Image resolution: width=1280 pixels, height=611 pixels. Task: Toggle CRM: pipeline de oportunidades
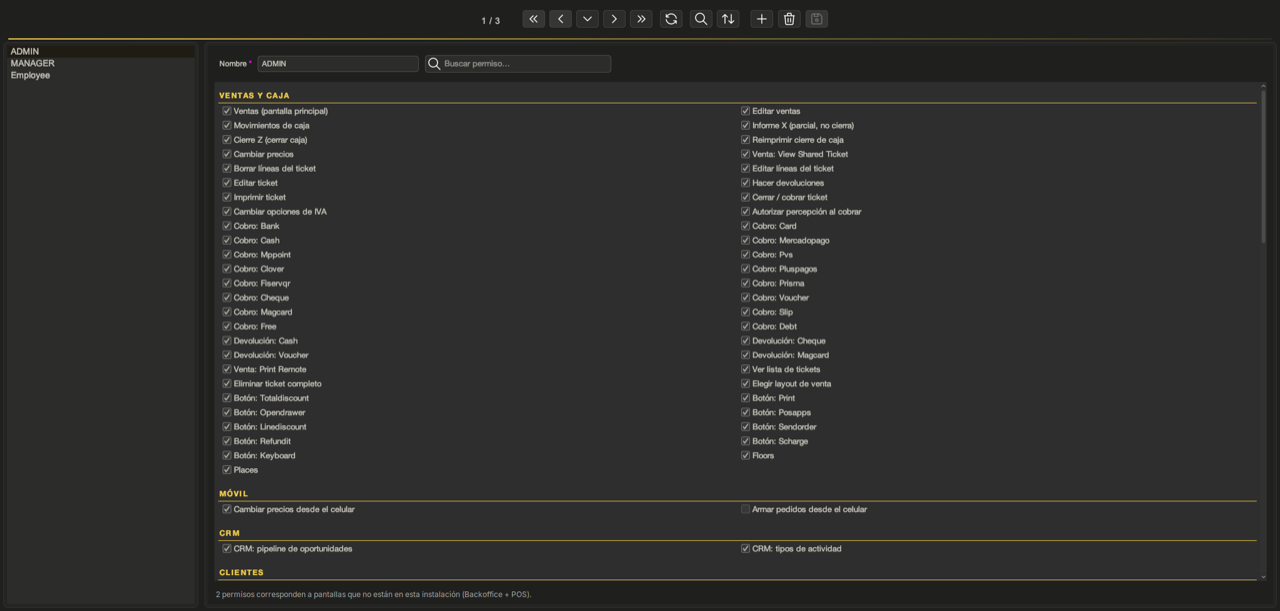point(227,548)
